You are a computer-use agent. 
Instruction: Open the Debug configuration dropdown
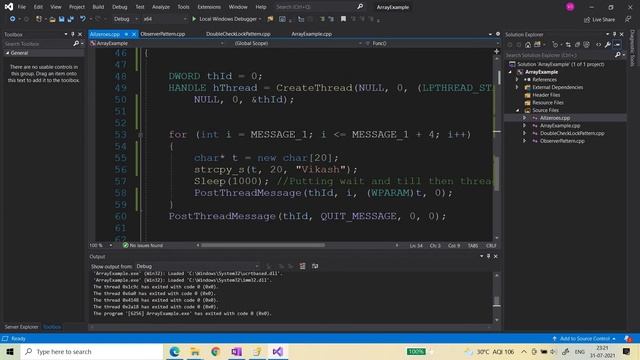point(126,19)
